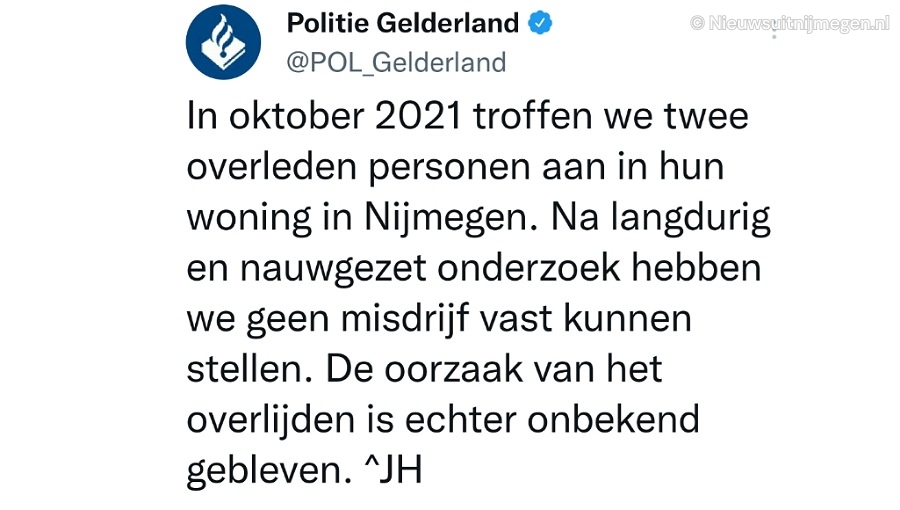Click the word "woning" in the tweet
Image resolution: width=900 pixels, height=510 pixels.
click(249, 219)
